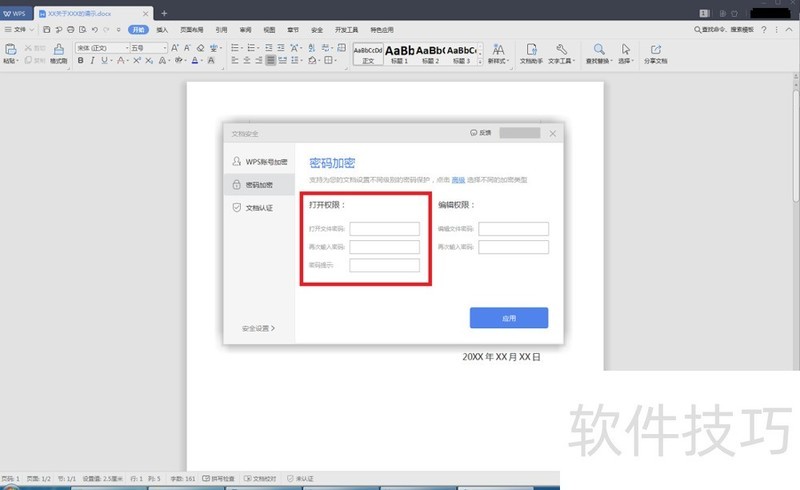Toggle Underline formatting
The width and height of the screenshot is (800, 490).
[104, 61]
